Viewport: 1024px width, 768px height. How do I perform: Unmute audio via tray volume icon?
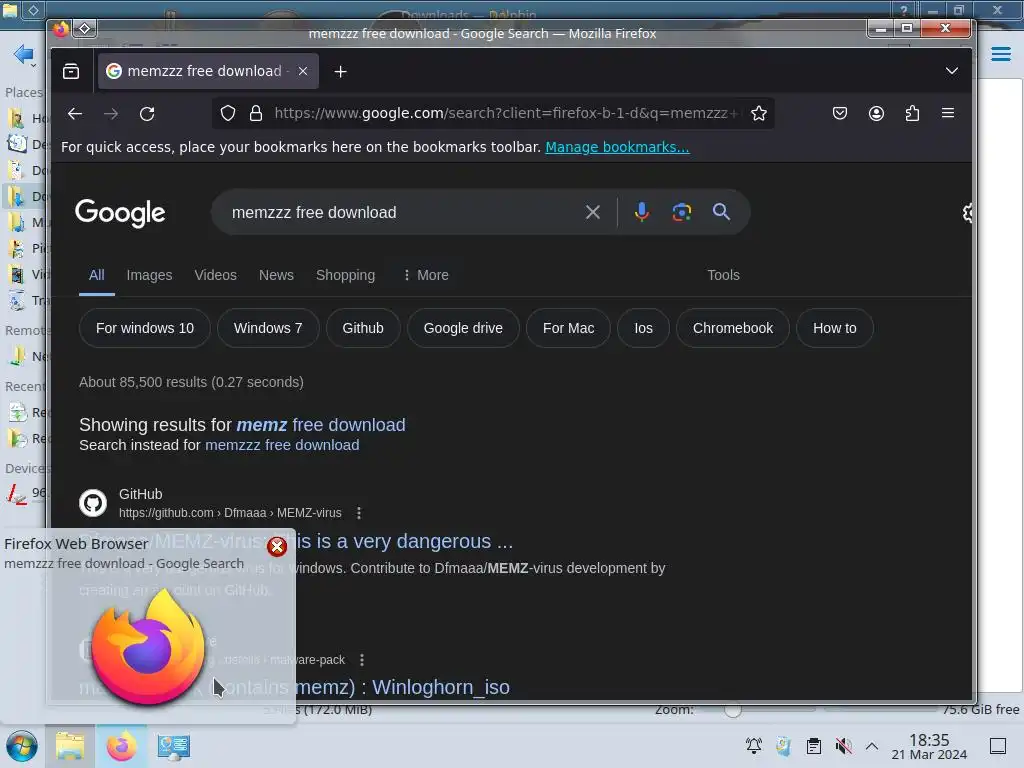pos(844,745)
